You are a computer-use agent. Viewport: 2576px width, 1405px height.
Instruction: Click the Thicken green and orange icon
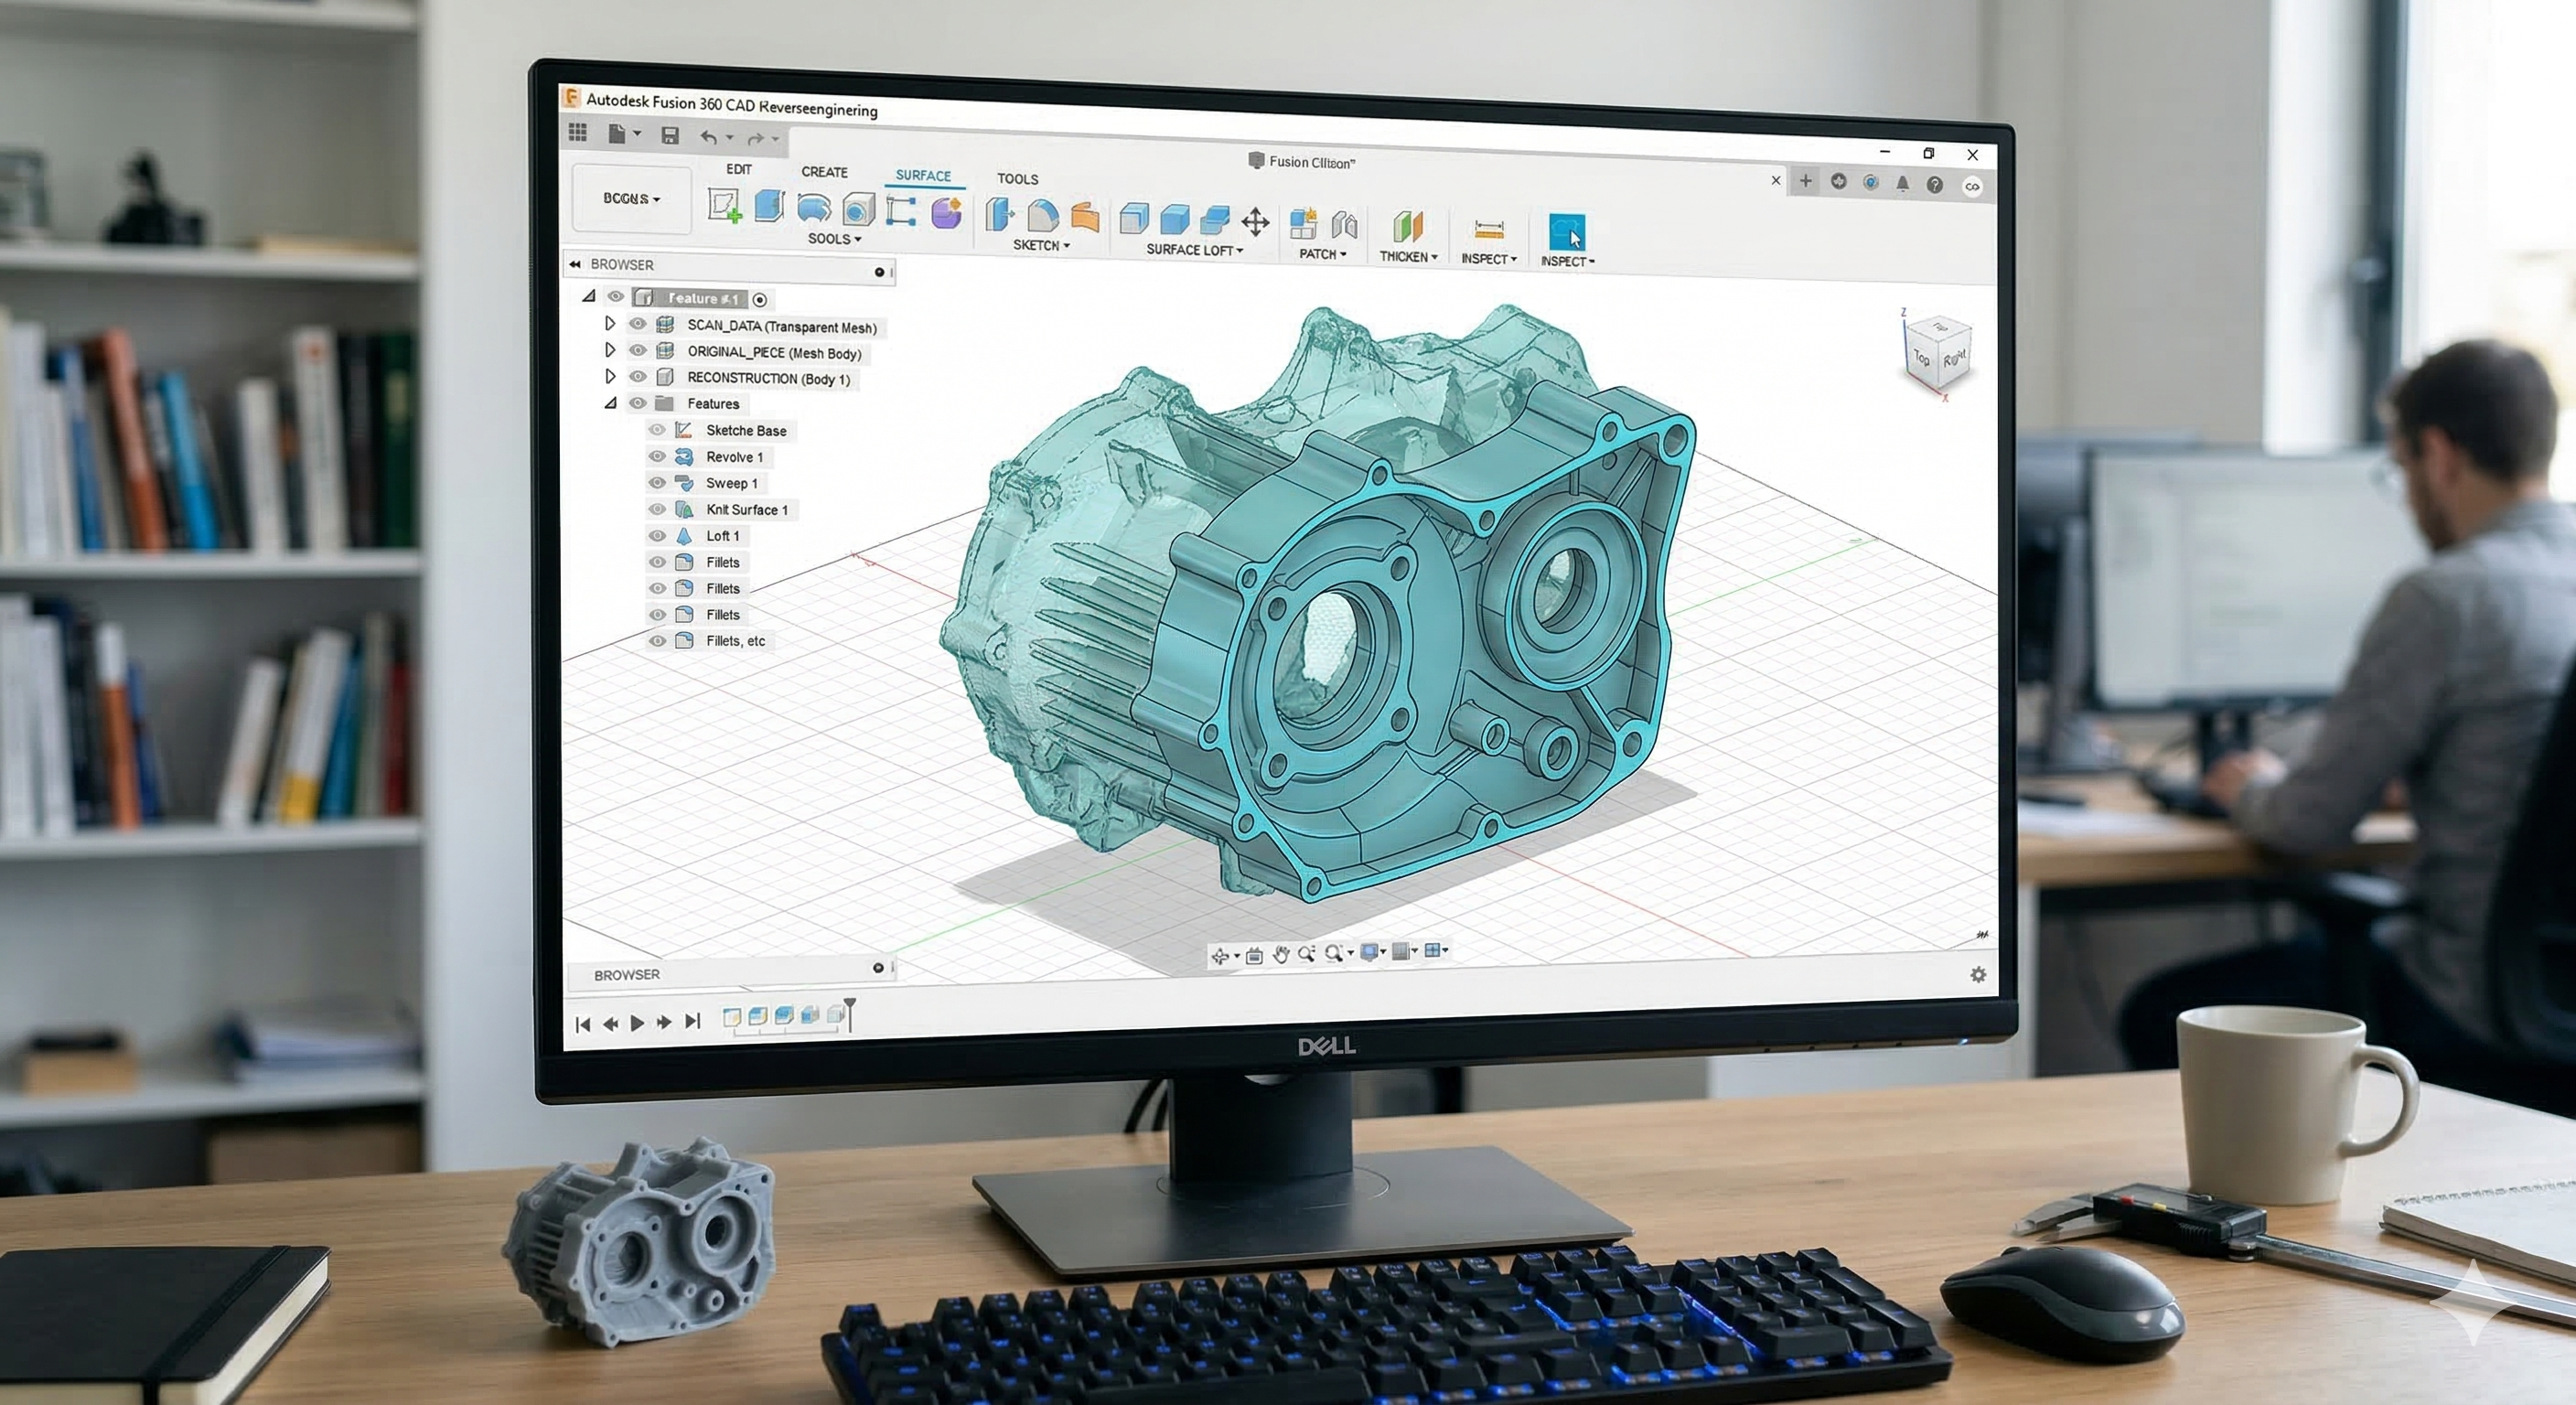tap(1407, 227)
